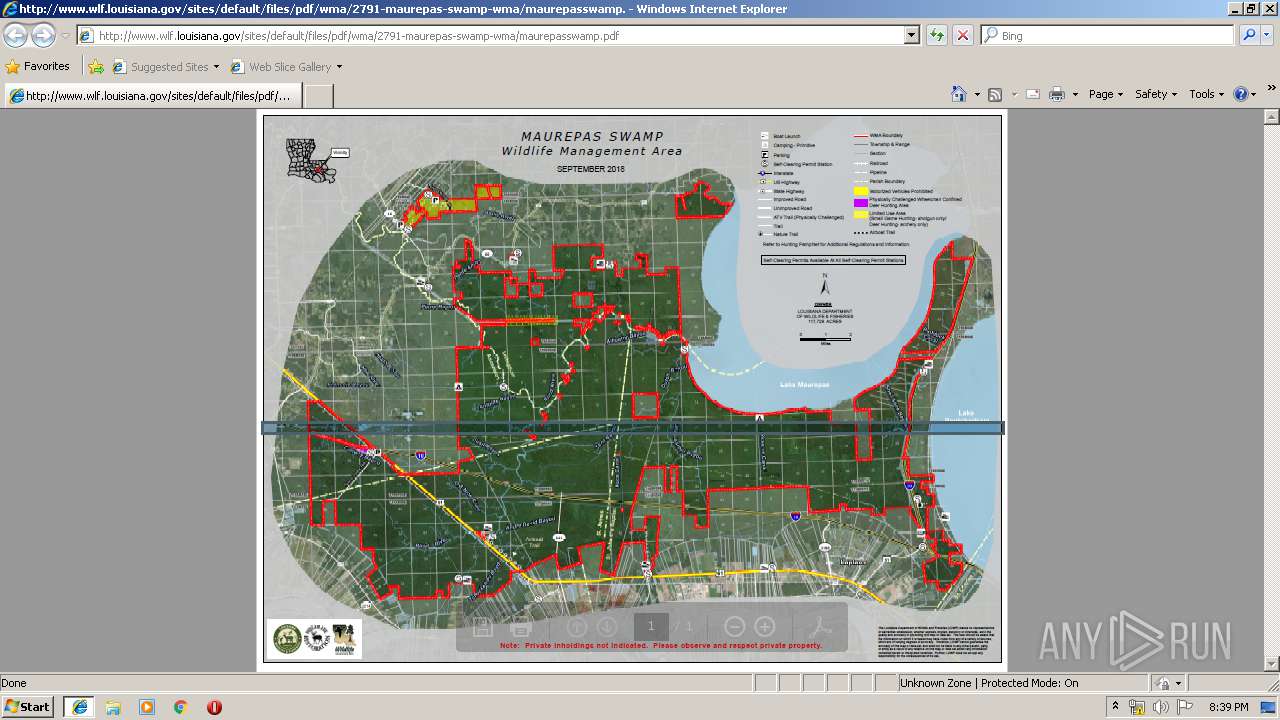1280x720 pixels.
Task: Go to previous PDF page arrow
Action: [x=576, y=627]
